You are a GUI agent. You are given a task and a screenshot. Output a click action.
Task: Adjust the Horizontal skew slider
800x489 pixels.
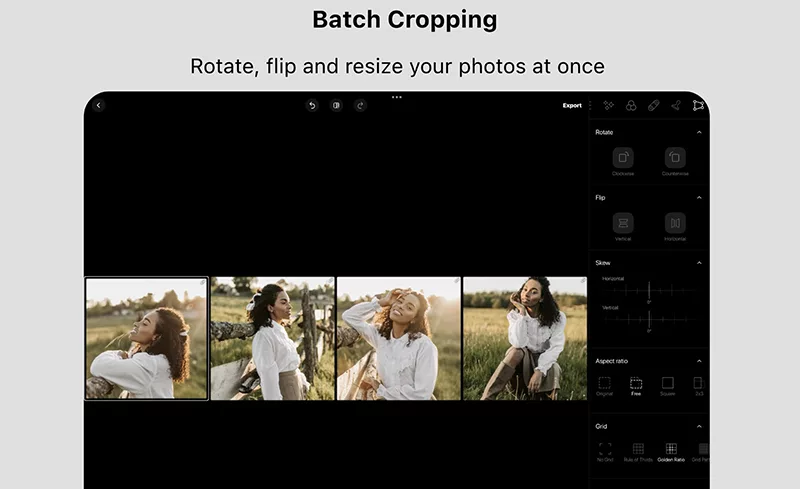649,291
